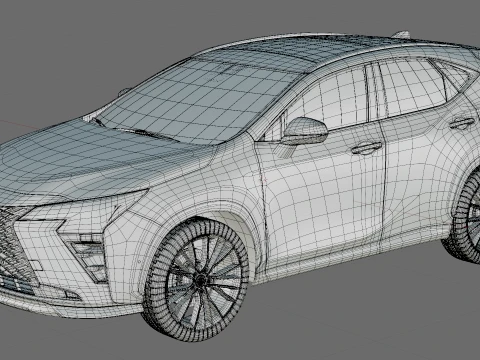Screen dimensions: 480x360
Task: Select the front door handle
Action: (x=367, y=148)
